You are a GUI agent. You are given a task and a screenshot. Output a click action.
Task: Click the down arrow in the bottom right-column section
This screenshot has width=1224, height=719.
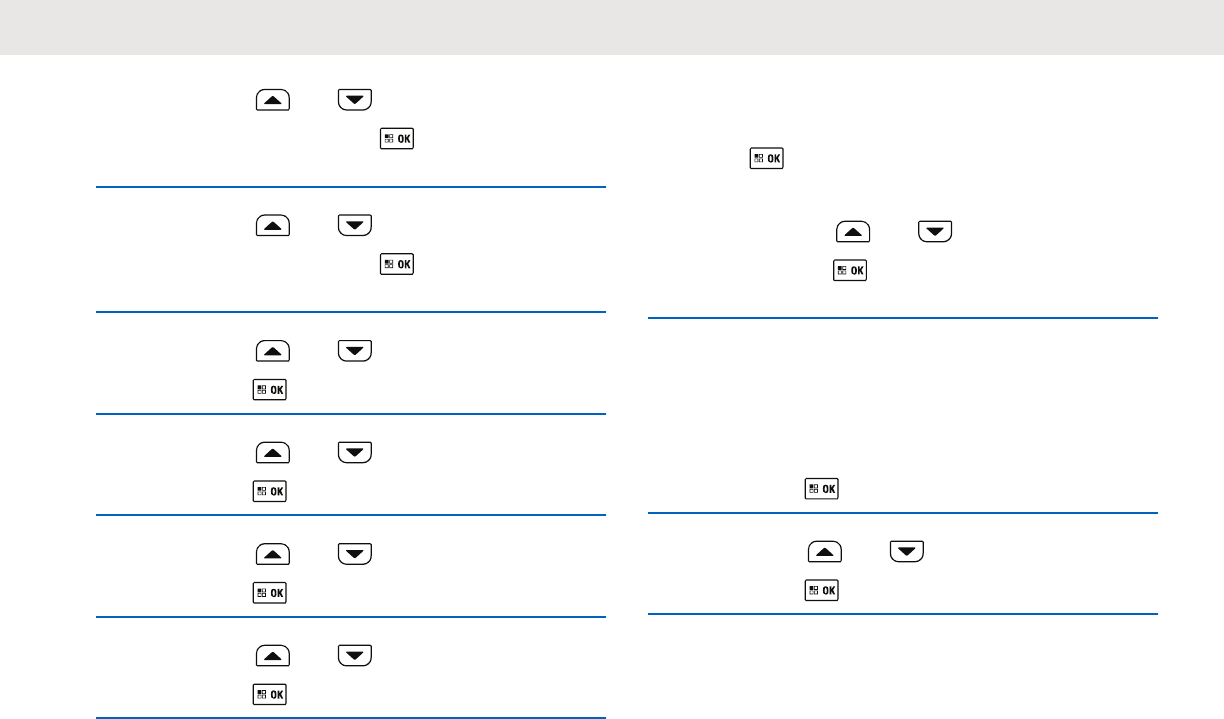click(907, 551)
